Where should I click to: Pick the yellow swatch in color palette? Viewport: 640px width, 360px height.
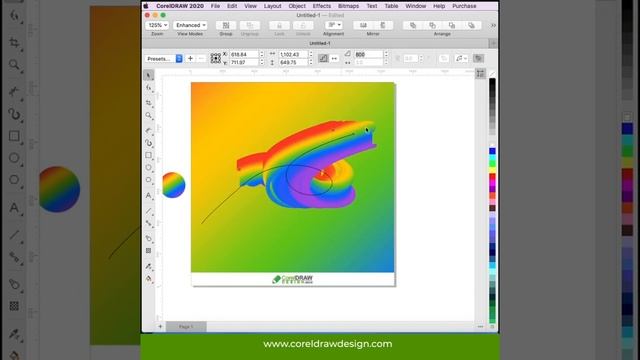(492, 170)
